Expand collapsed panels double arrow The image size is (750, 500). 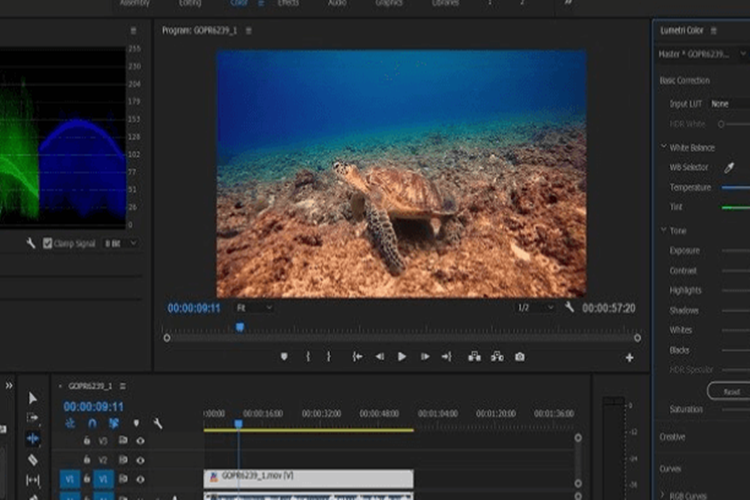[9, 386]
